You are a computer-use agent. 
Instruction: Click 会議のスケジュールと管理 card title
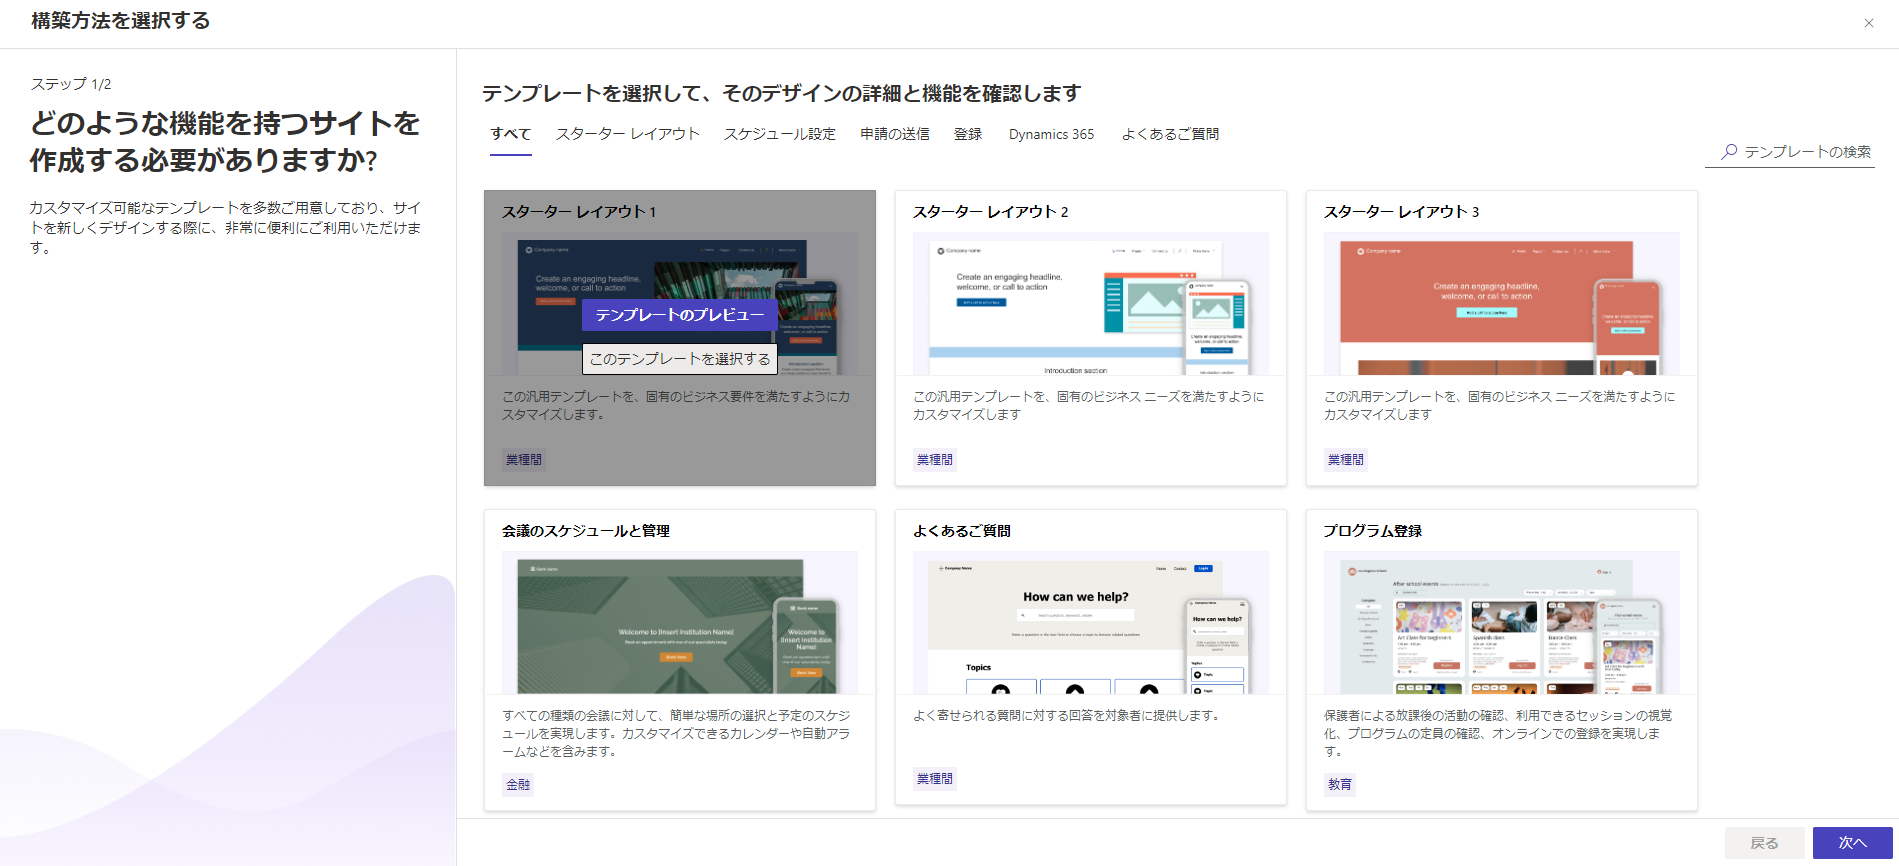(x=586, y=531)
